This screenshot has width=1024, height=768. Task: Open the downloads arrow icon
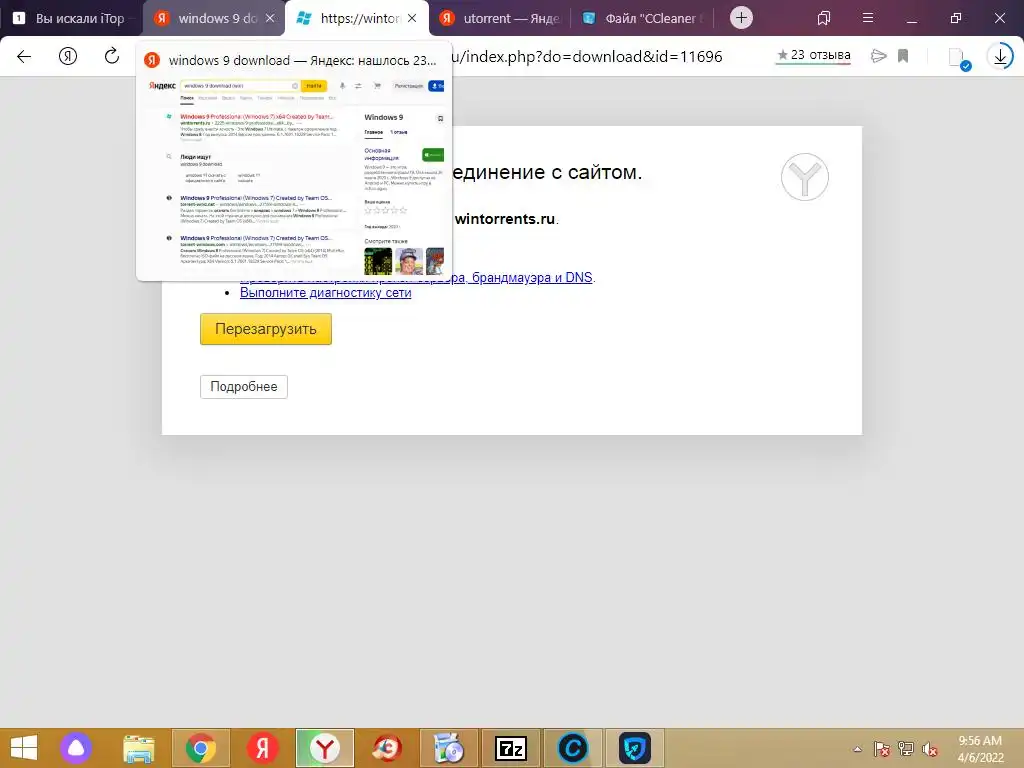coord(1000,57)
